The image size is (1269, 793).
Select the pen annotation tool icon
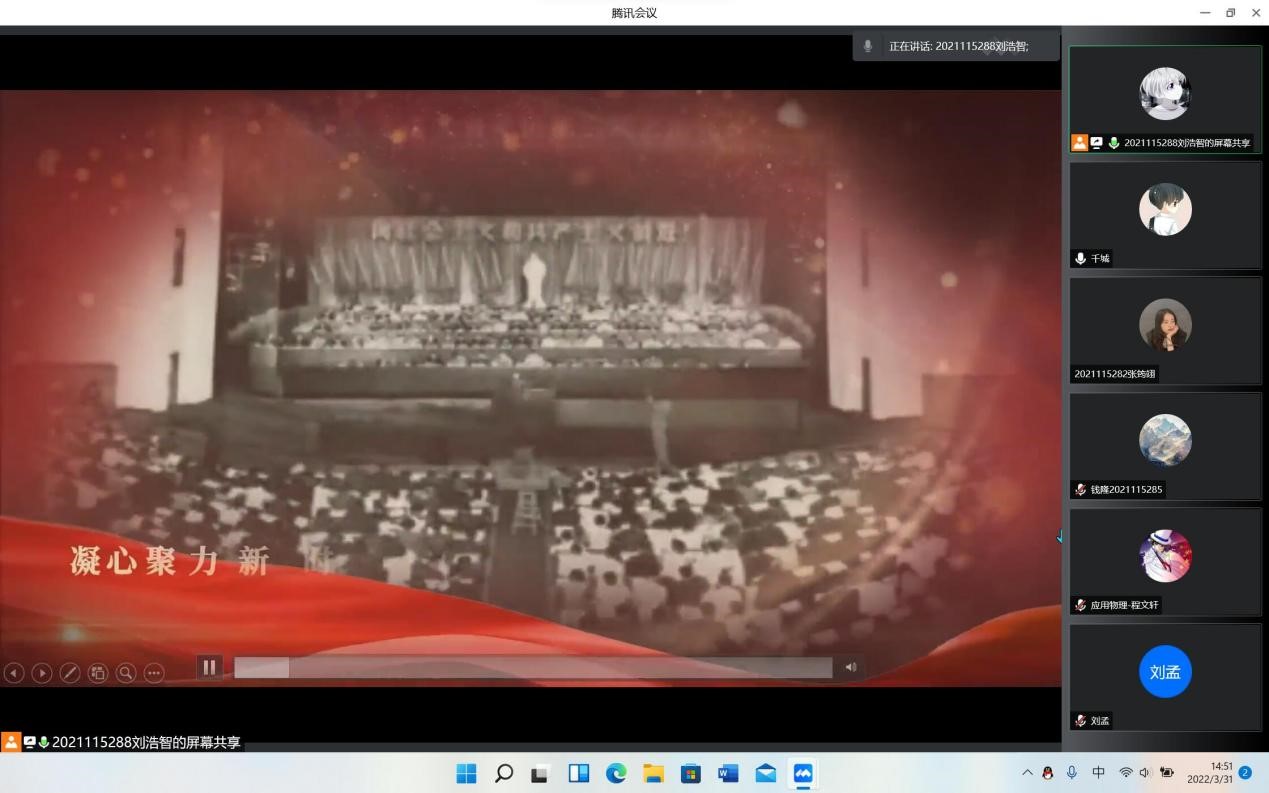tap(70, 673)
